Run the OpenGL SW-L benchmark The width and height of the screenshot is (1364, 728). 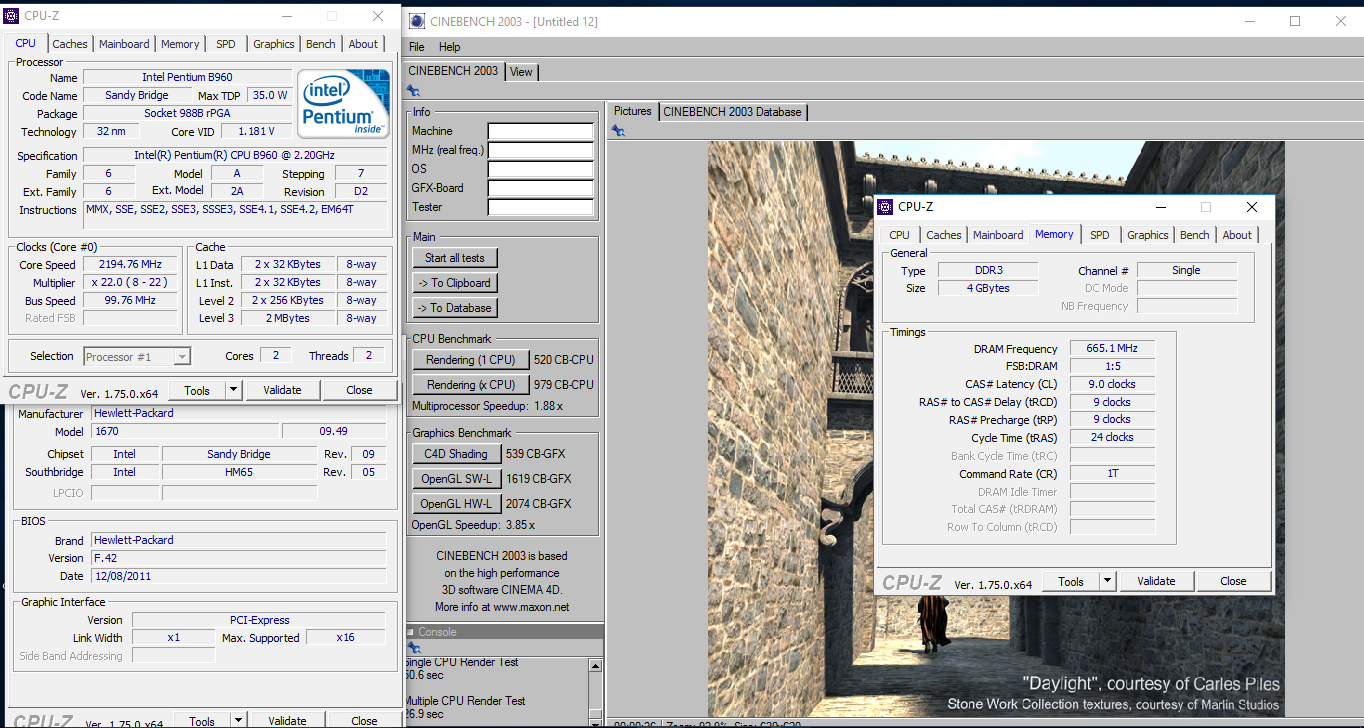pos(456,479)
